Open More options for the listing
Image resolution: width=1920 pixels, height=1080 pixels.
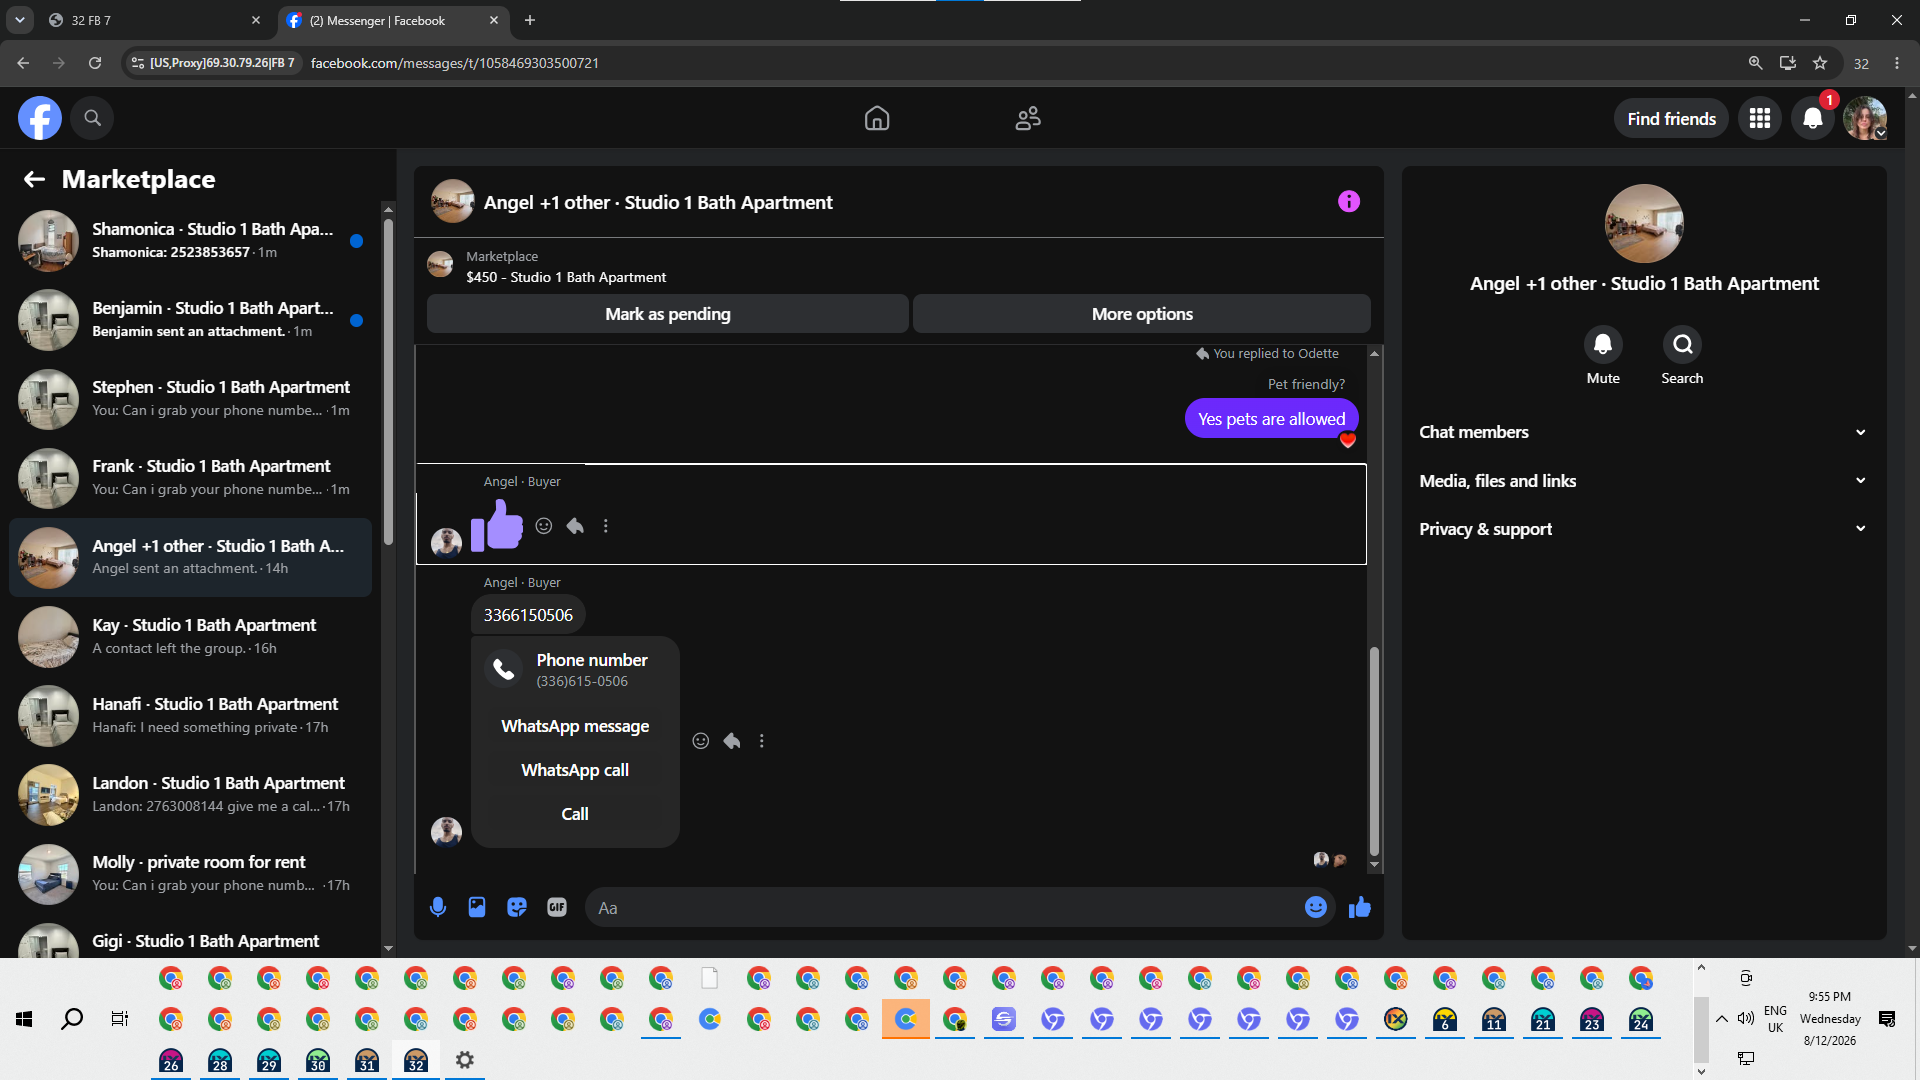[x=1142, y=314]
